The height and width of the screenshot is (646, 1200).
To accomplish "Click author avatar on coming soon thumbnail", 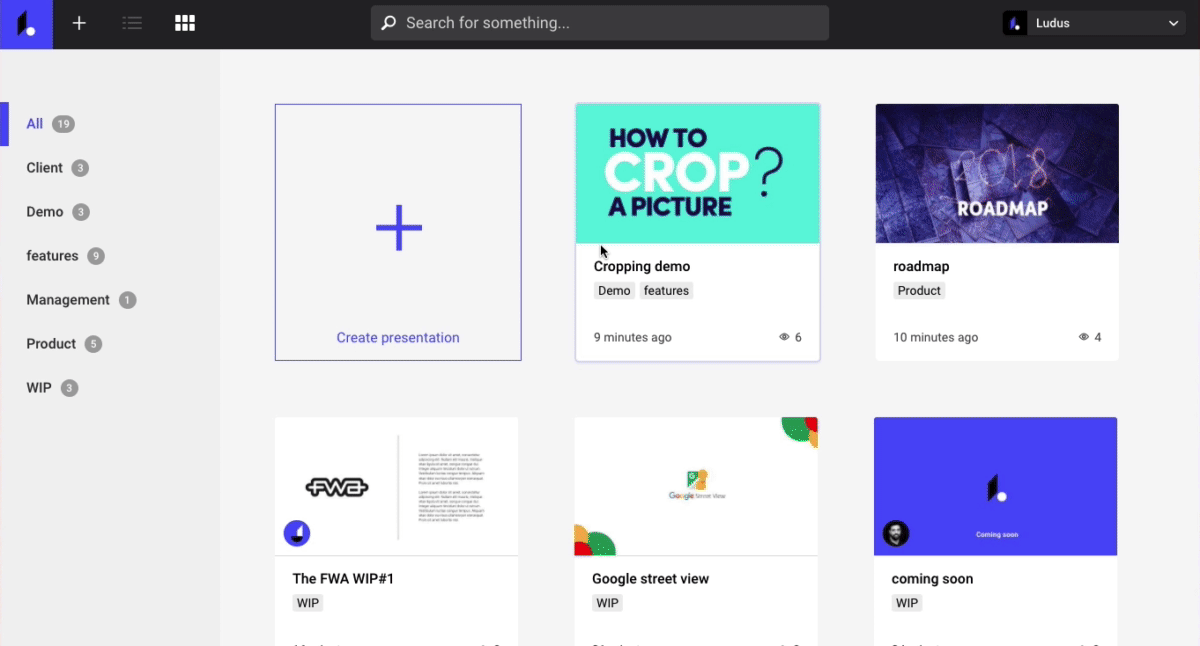I will point(896,533).
